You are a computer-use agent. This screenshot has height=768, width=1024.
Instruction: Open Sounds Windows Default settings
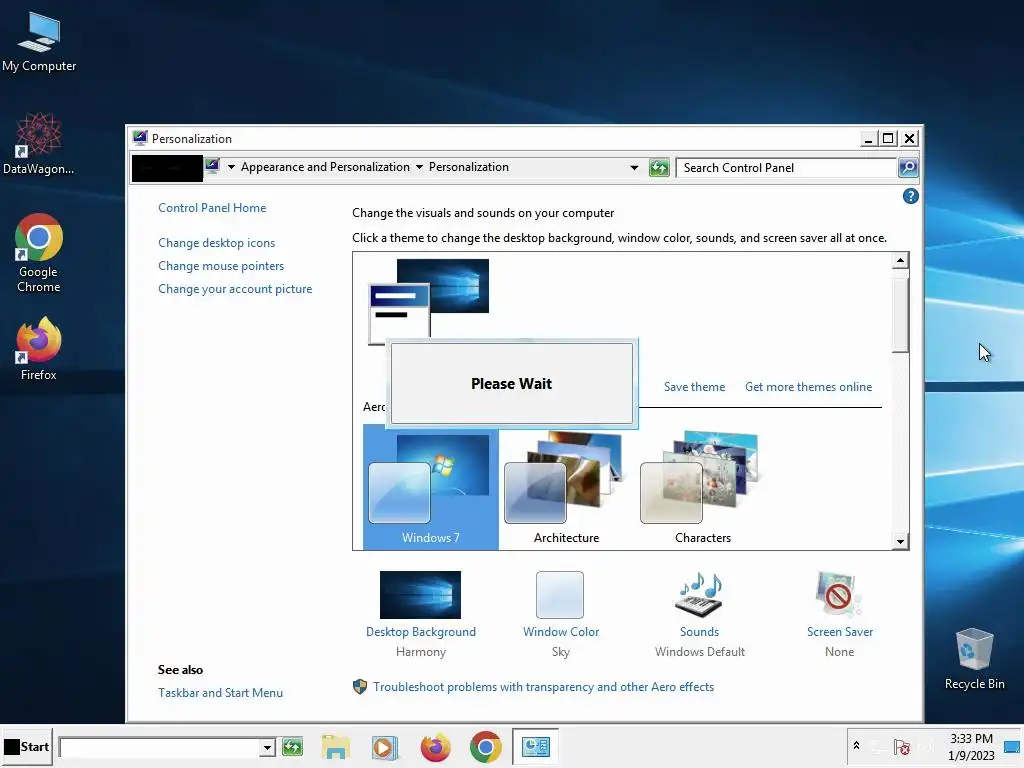[699, 615]
